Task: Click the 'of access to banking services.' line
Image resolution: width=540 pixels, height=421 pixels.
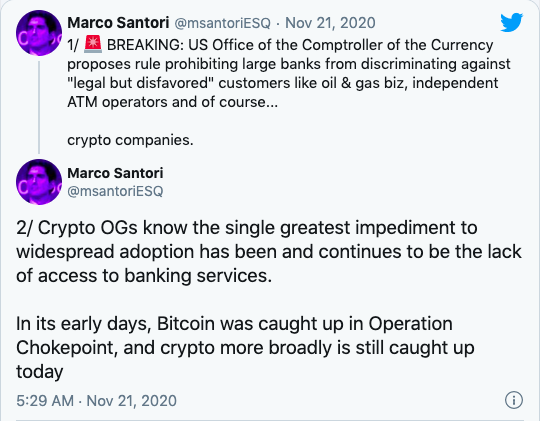Action: click(144, 276)
